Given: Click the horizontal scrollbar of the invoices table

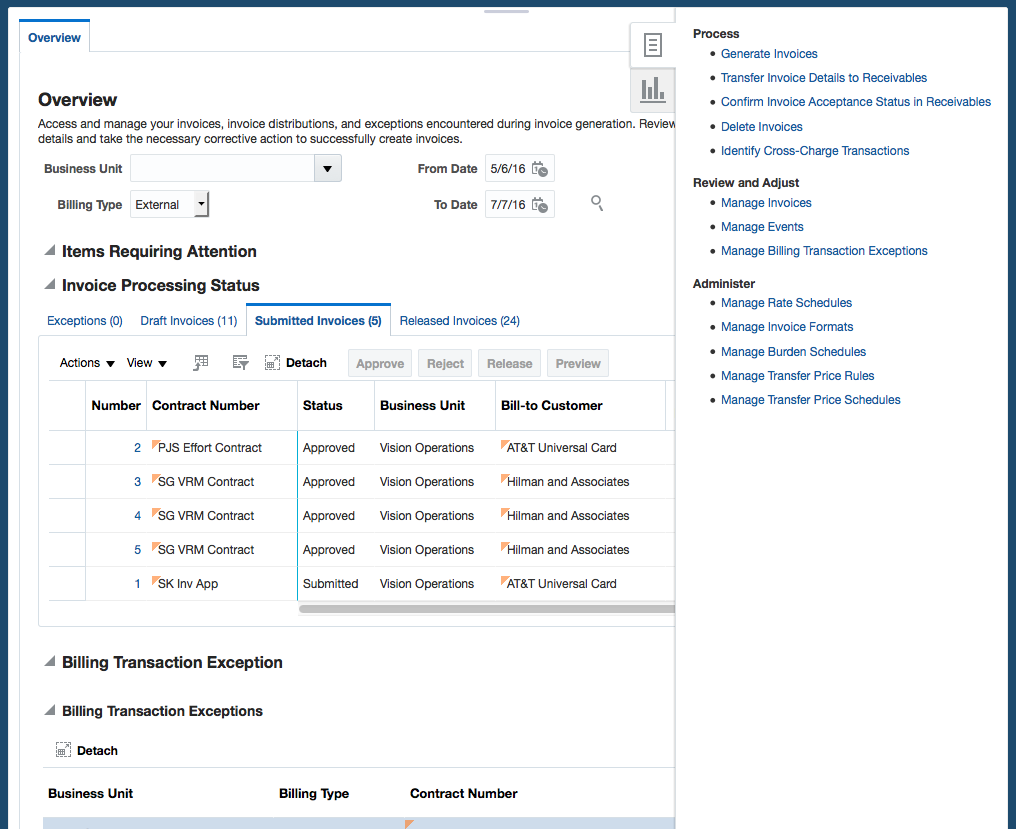Looking at the screenshot, I should pos(486,608).
